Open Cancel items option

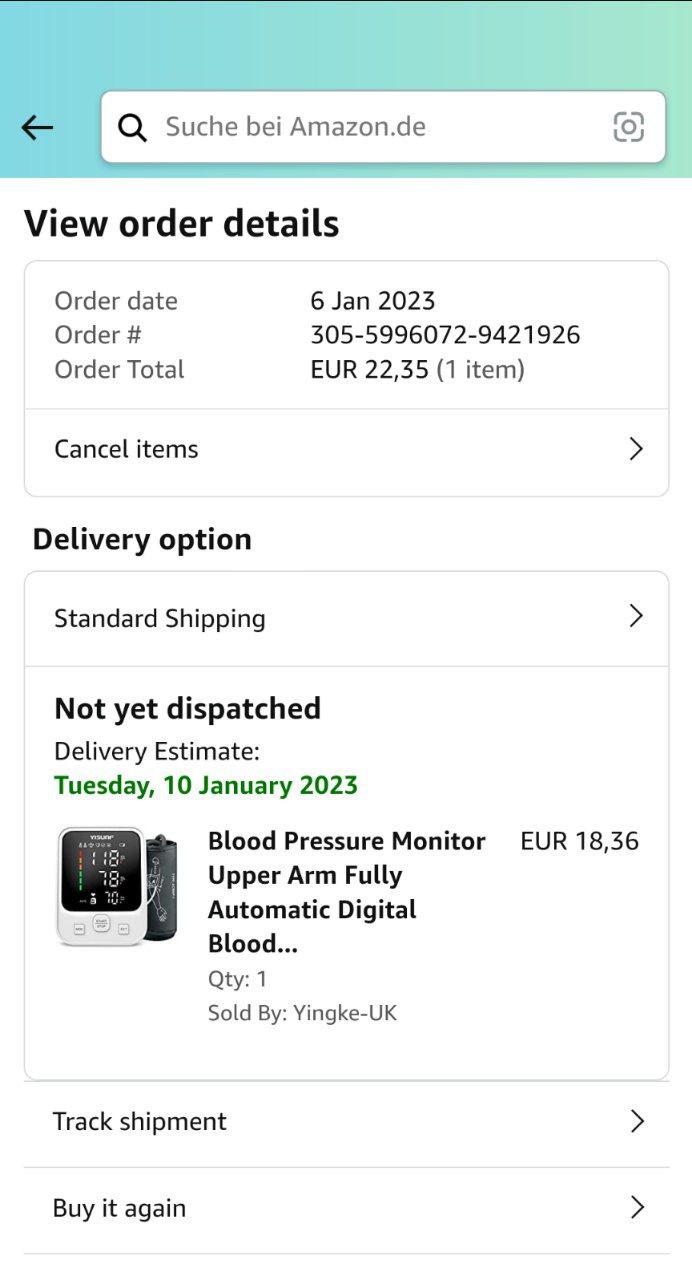(346, 449)
